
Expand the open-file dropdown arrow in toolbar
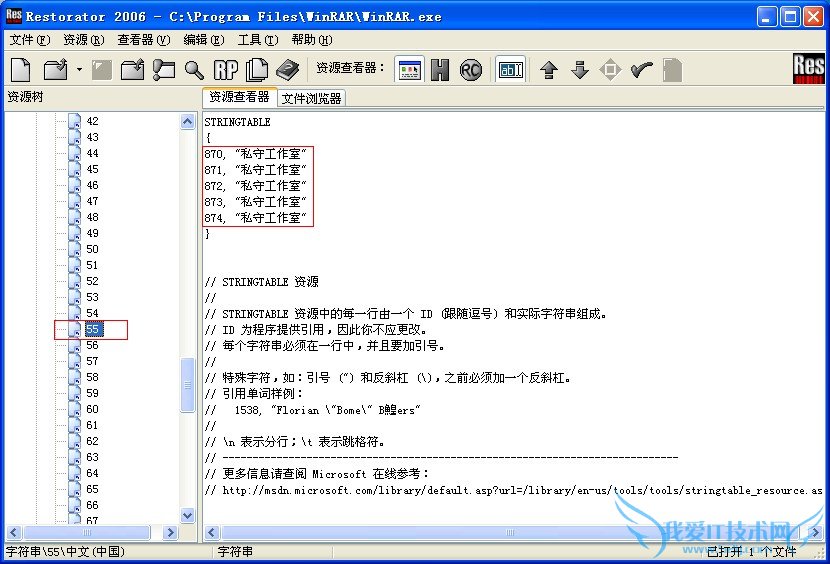coord(79,69)
